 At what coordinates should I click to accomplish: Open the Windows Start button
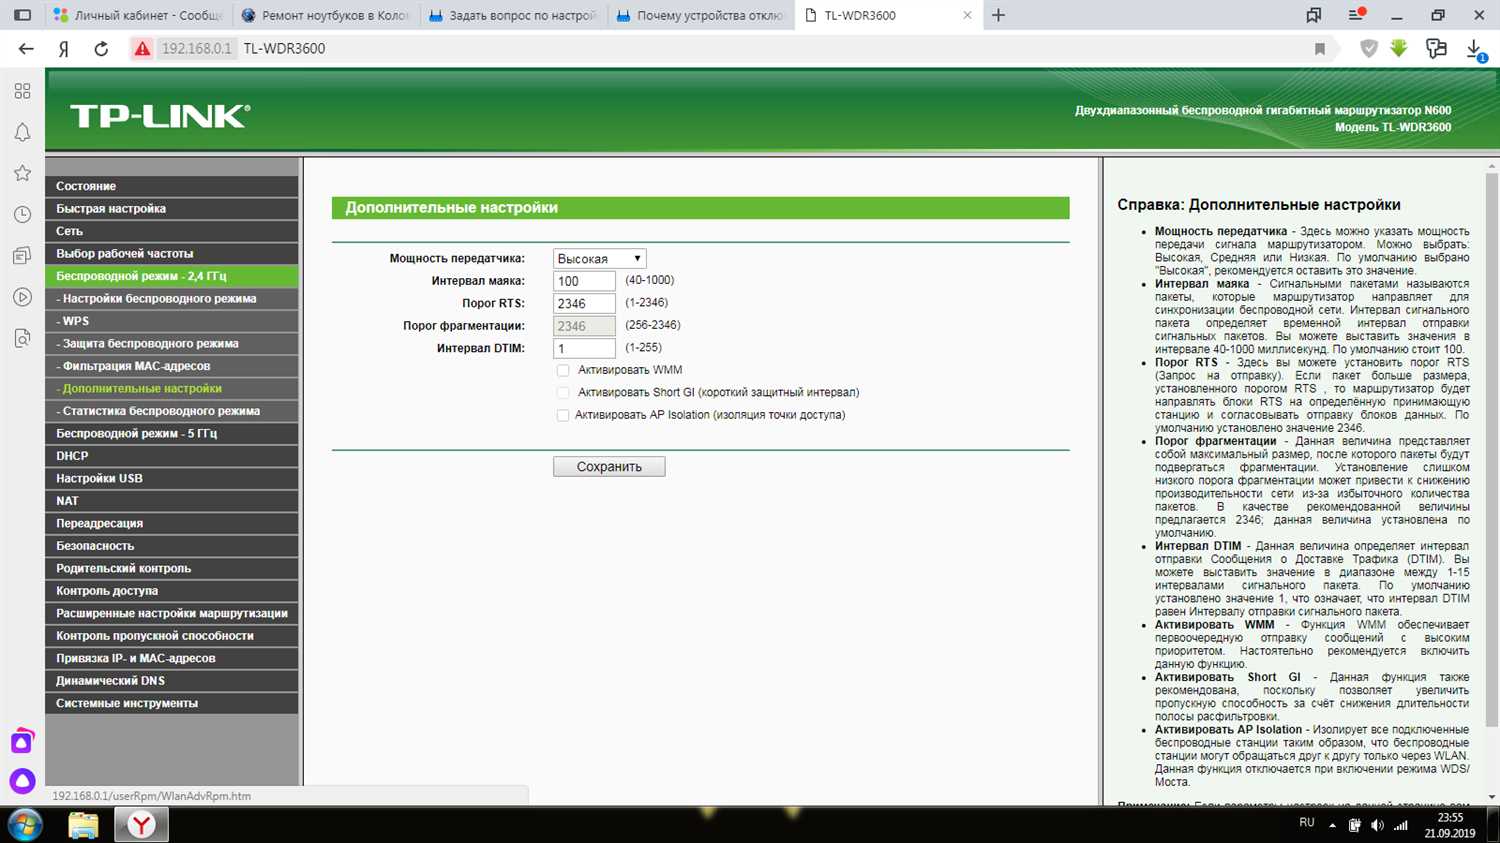(x=24, y=825)
